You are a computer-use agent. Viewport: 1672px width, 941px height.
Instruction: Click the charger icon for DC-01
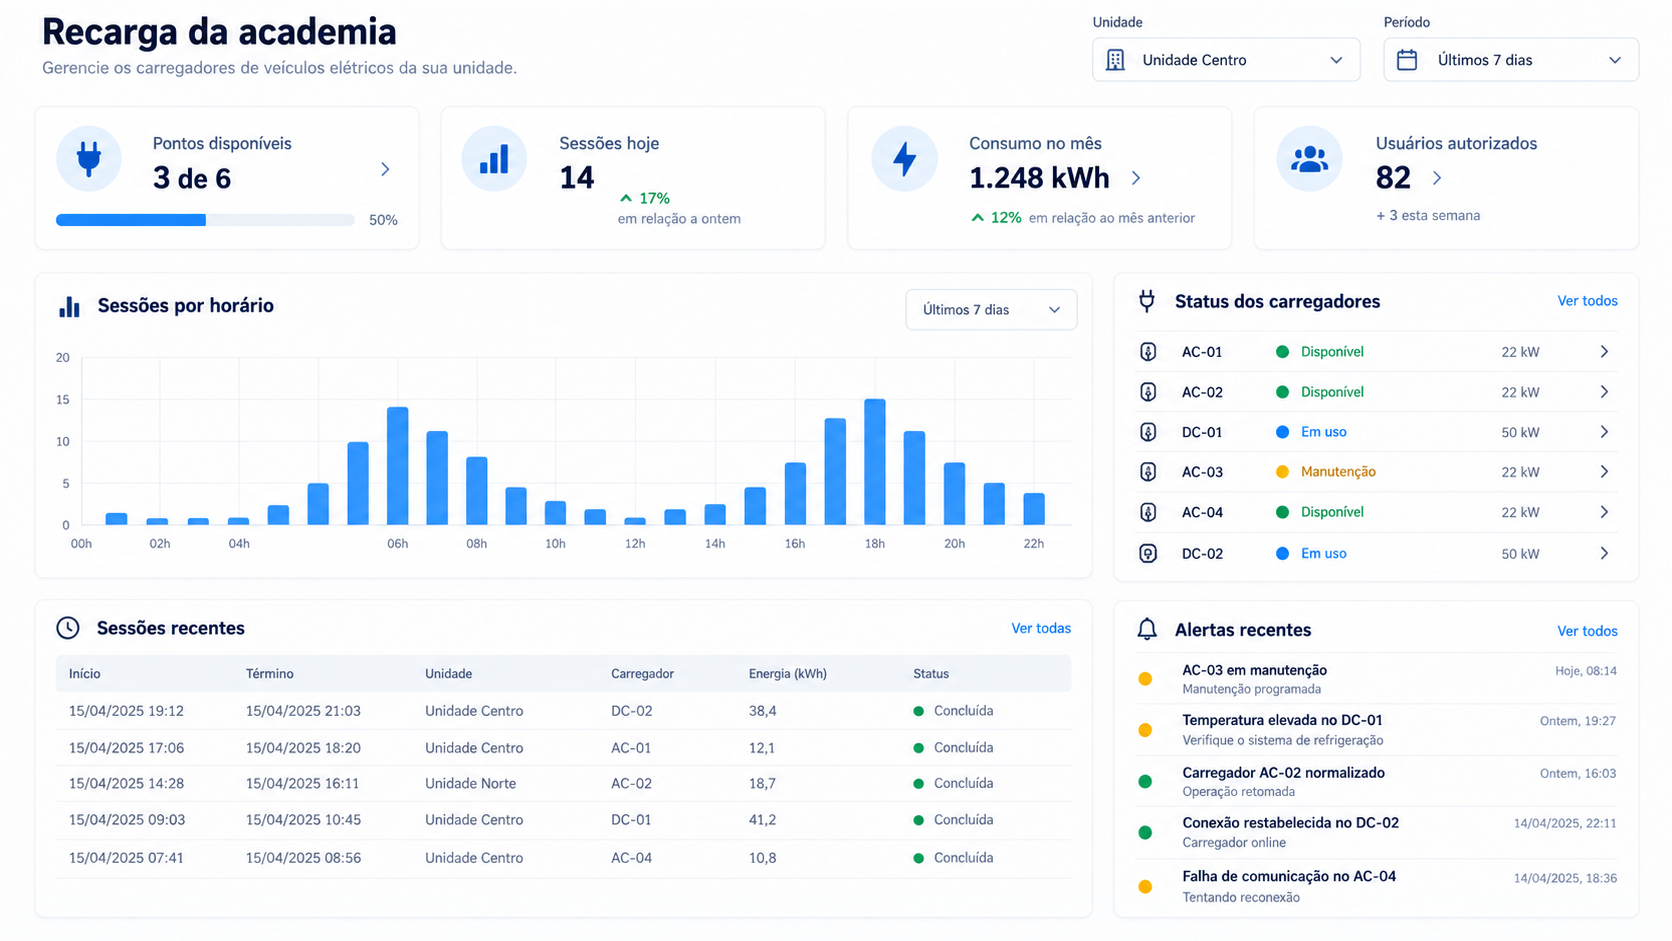tap(1148, 432)
